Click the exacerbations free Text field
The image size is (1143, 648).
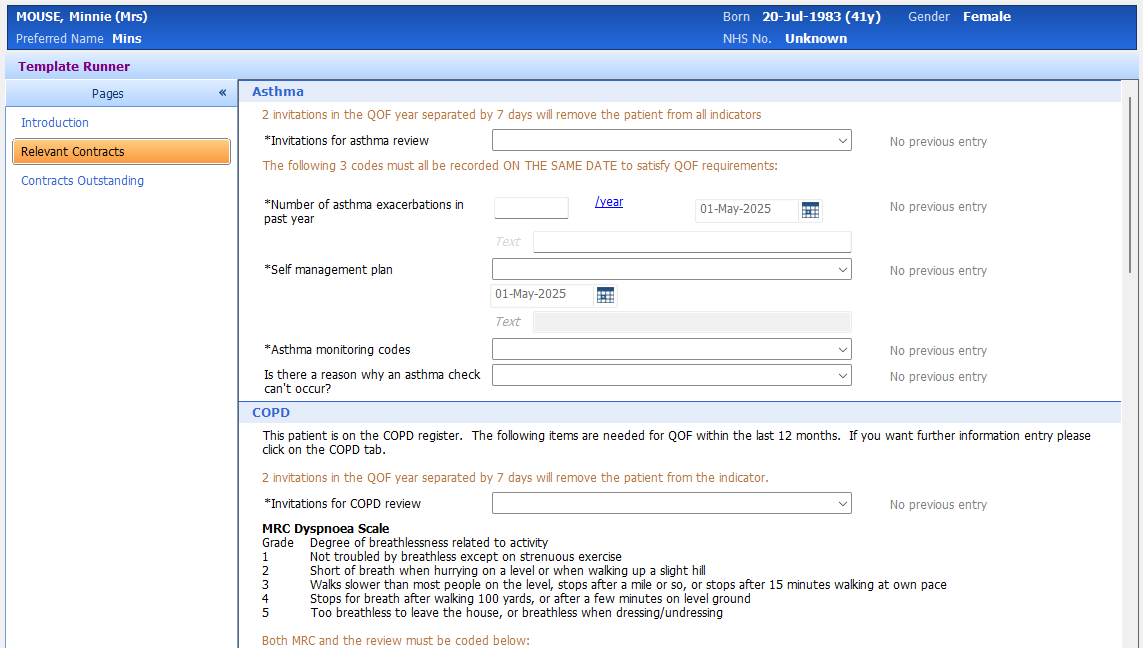tap(692, 242)
